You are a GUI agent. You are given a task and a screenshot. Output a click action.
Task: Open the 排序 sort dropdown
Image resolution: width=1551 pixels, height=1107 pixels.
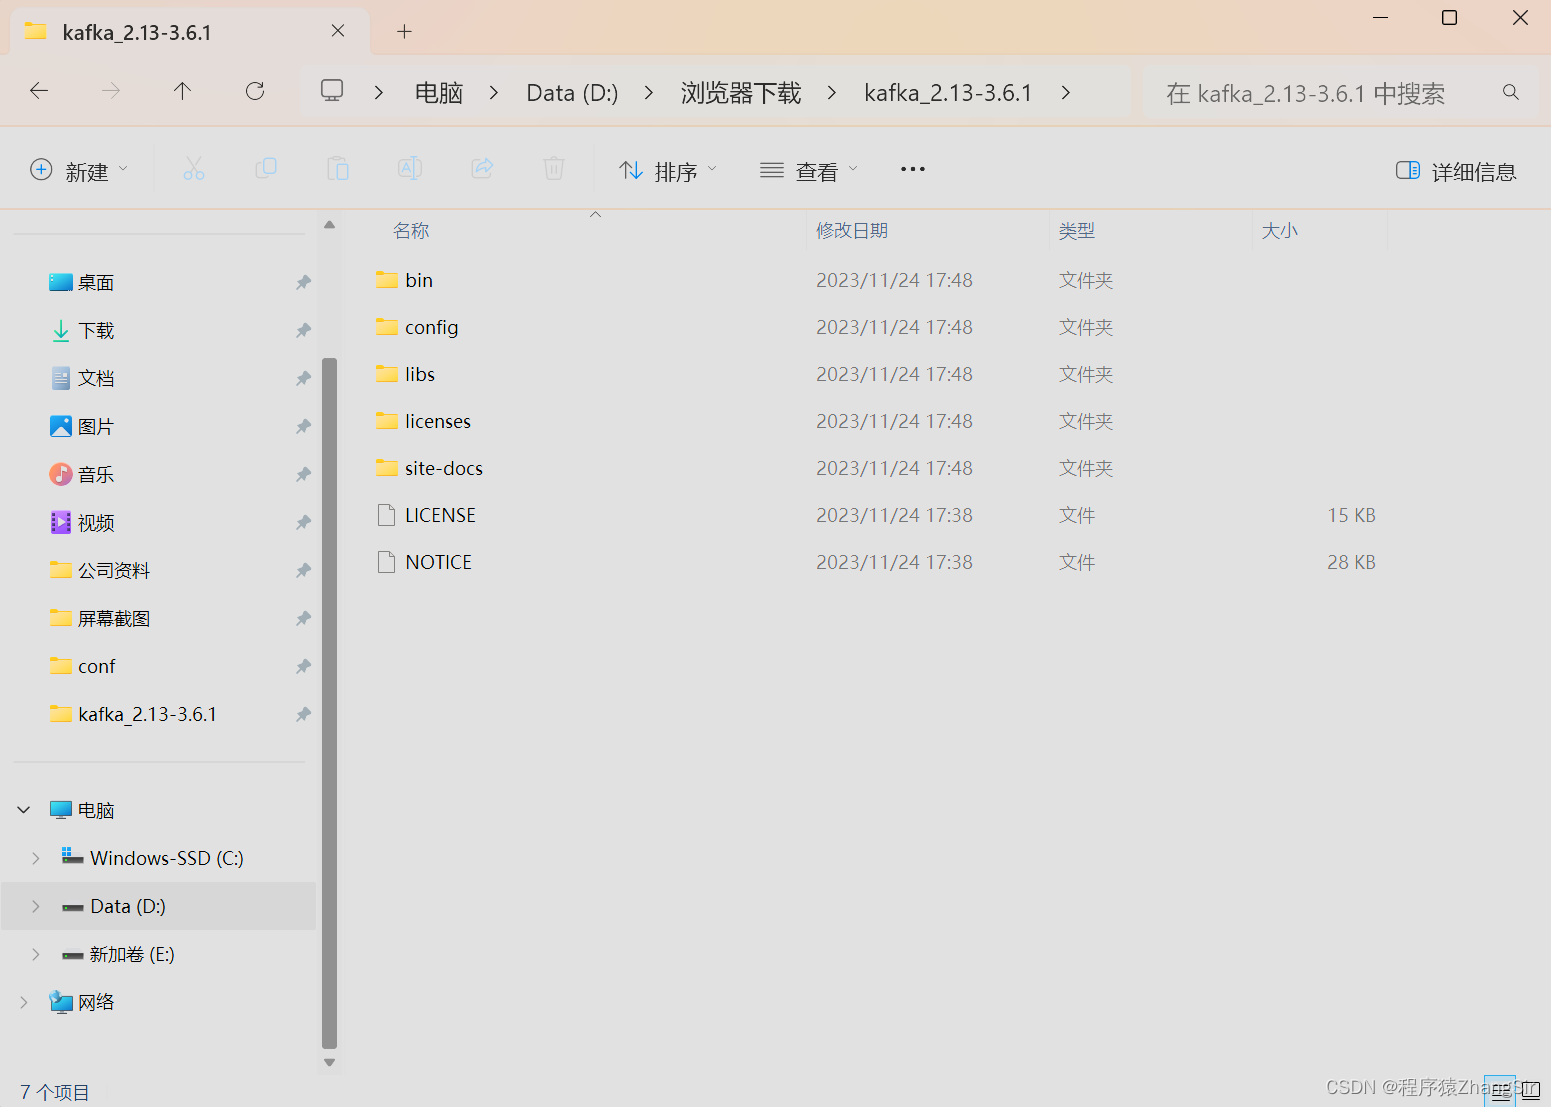pyautogui.click(x=668, y=171)
